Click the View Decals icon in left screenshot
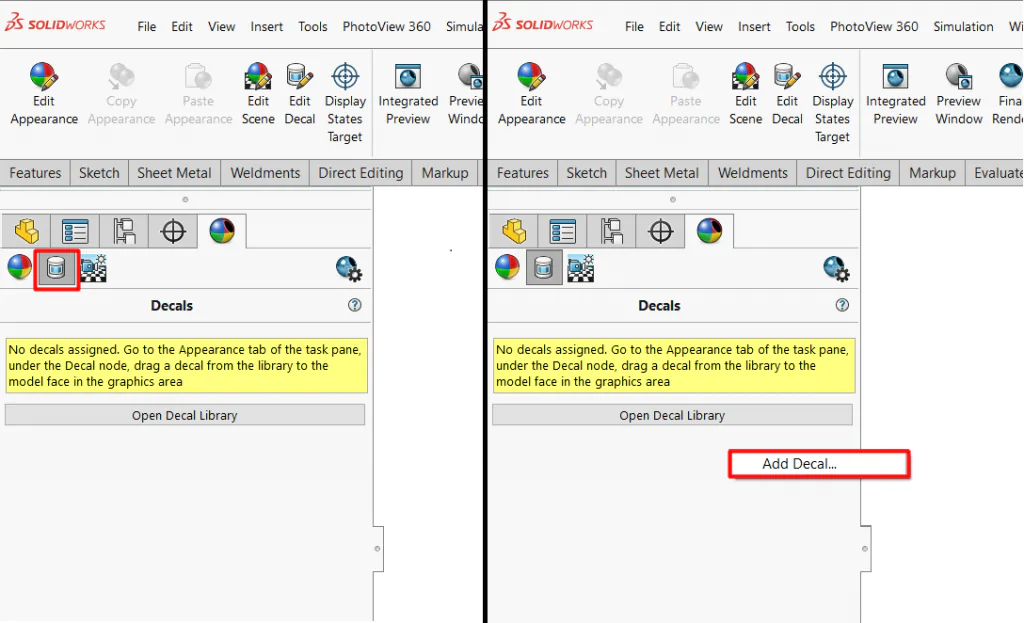Image resolution: width=1024 pixels, height=623 pixels. pyautogui.click(x=56, y=268)
